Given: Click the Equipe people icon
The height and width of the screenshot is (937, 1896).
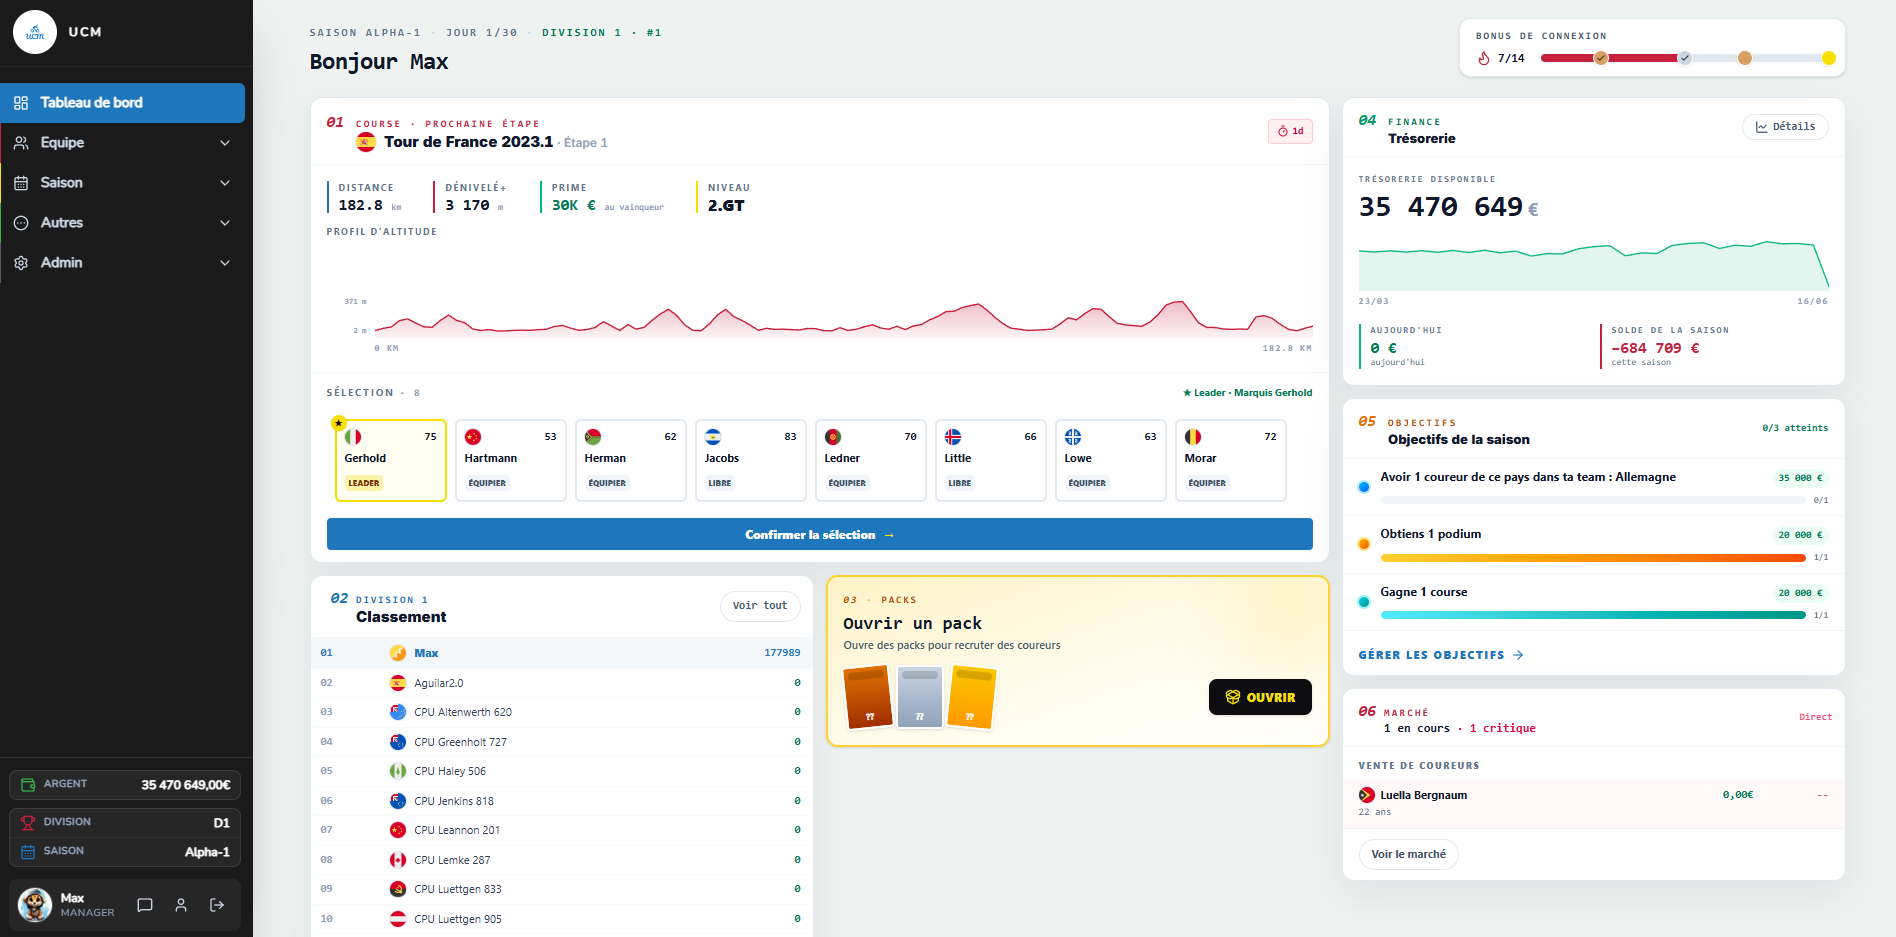Looking at the screenshot, I should 21,143.
